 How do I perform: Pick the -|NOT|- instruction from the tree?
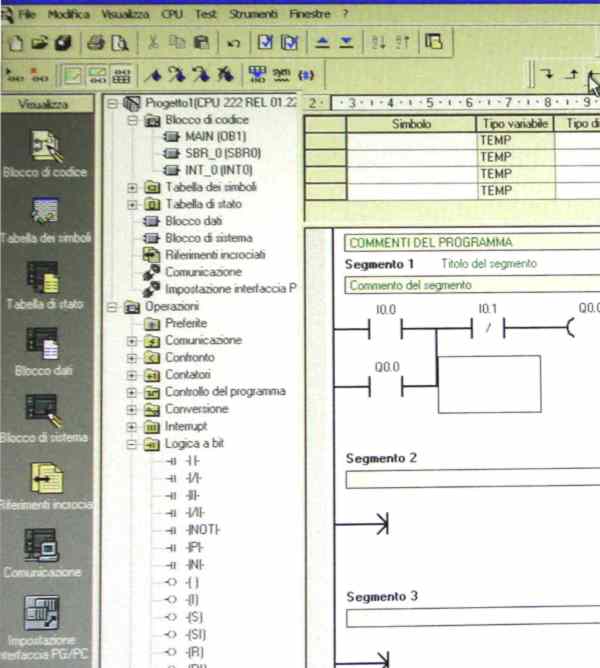[x=203, y=529]
